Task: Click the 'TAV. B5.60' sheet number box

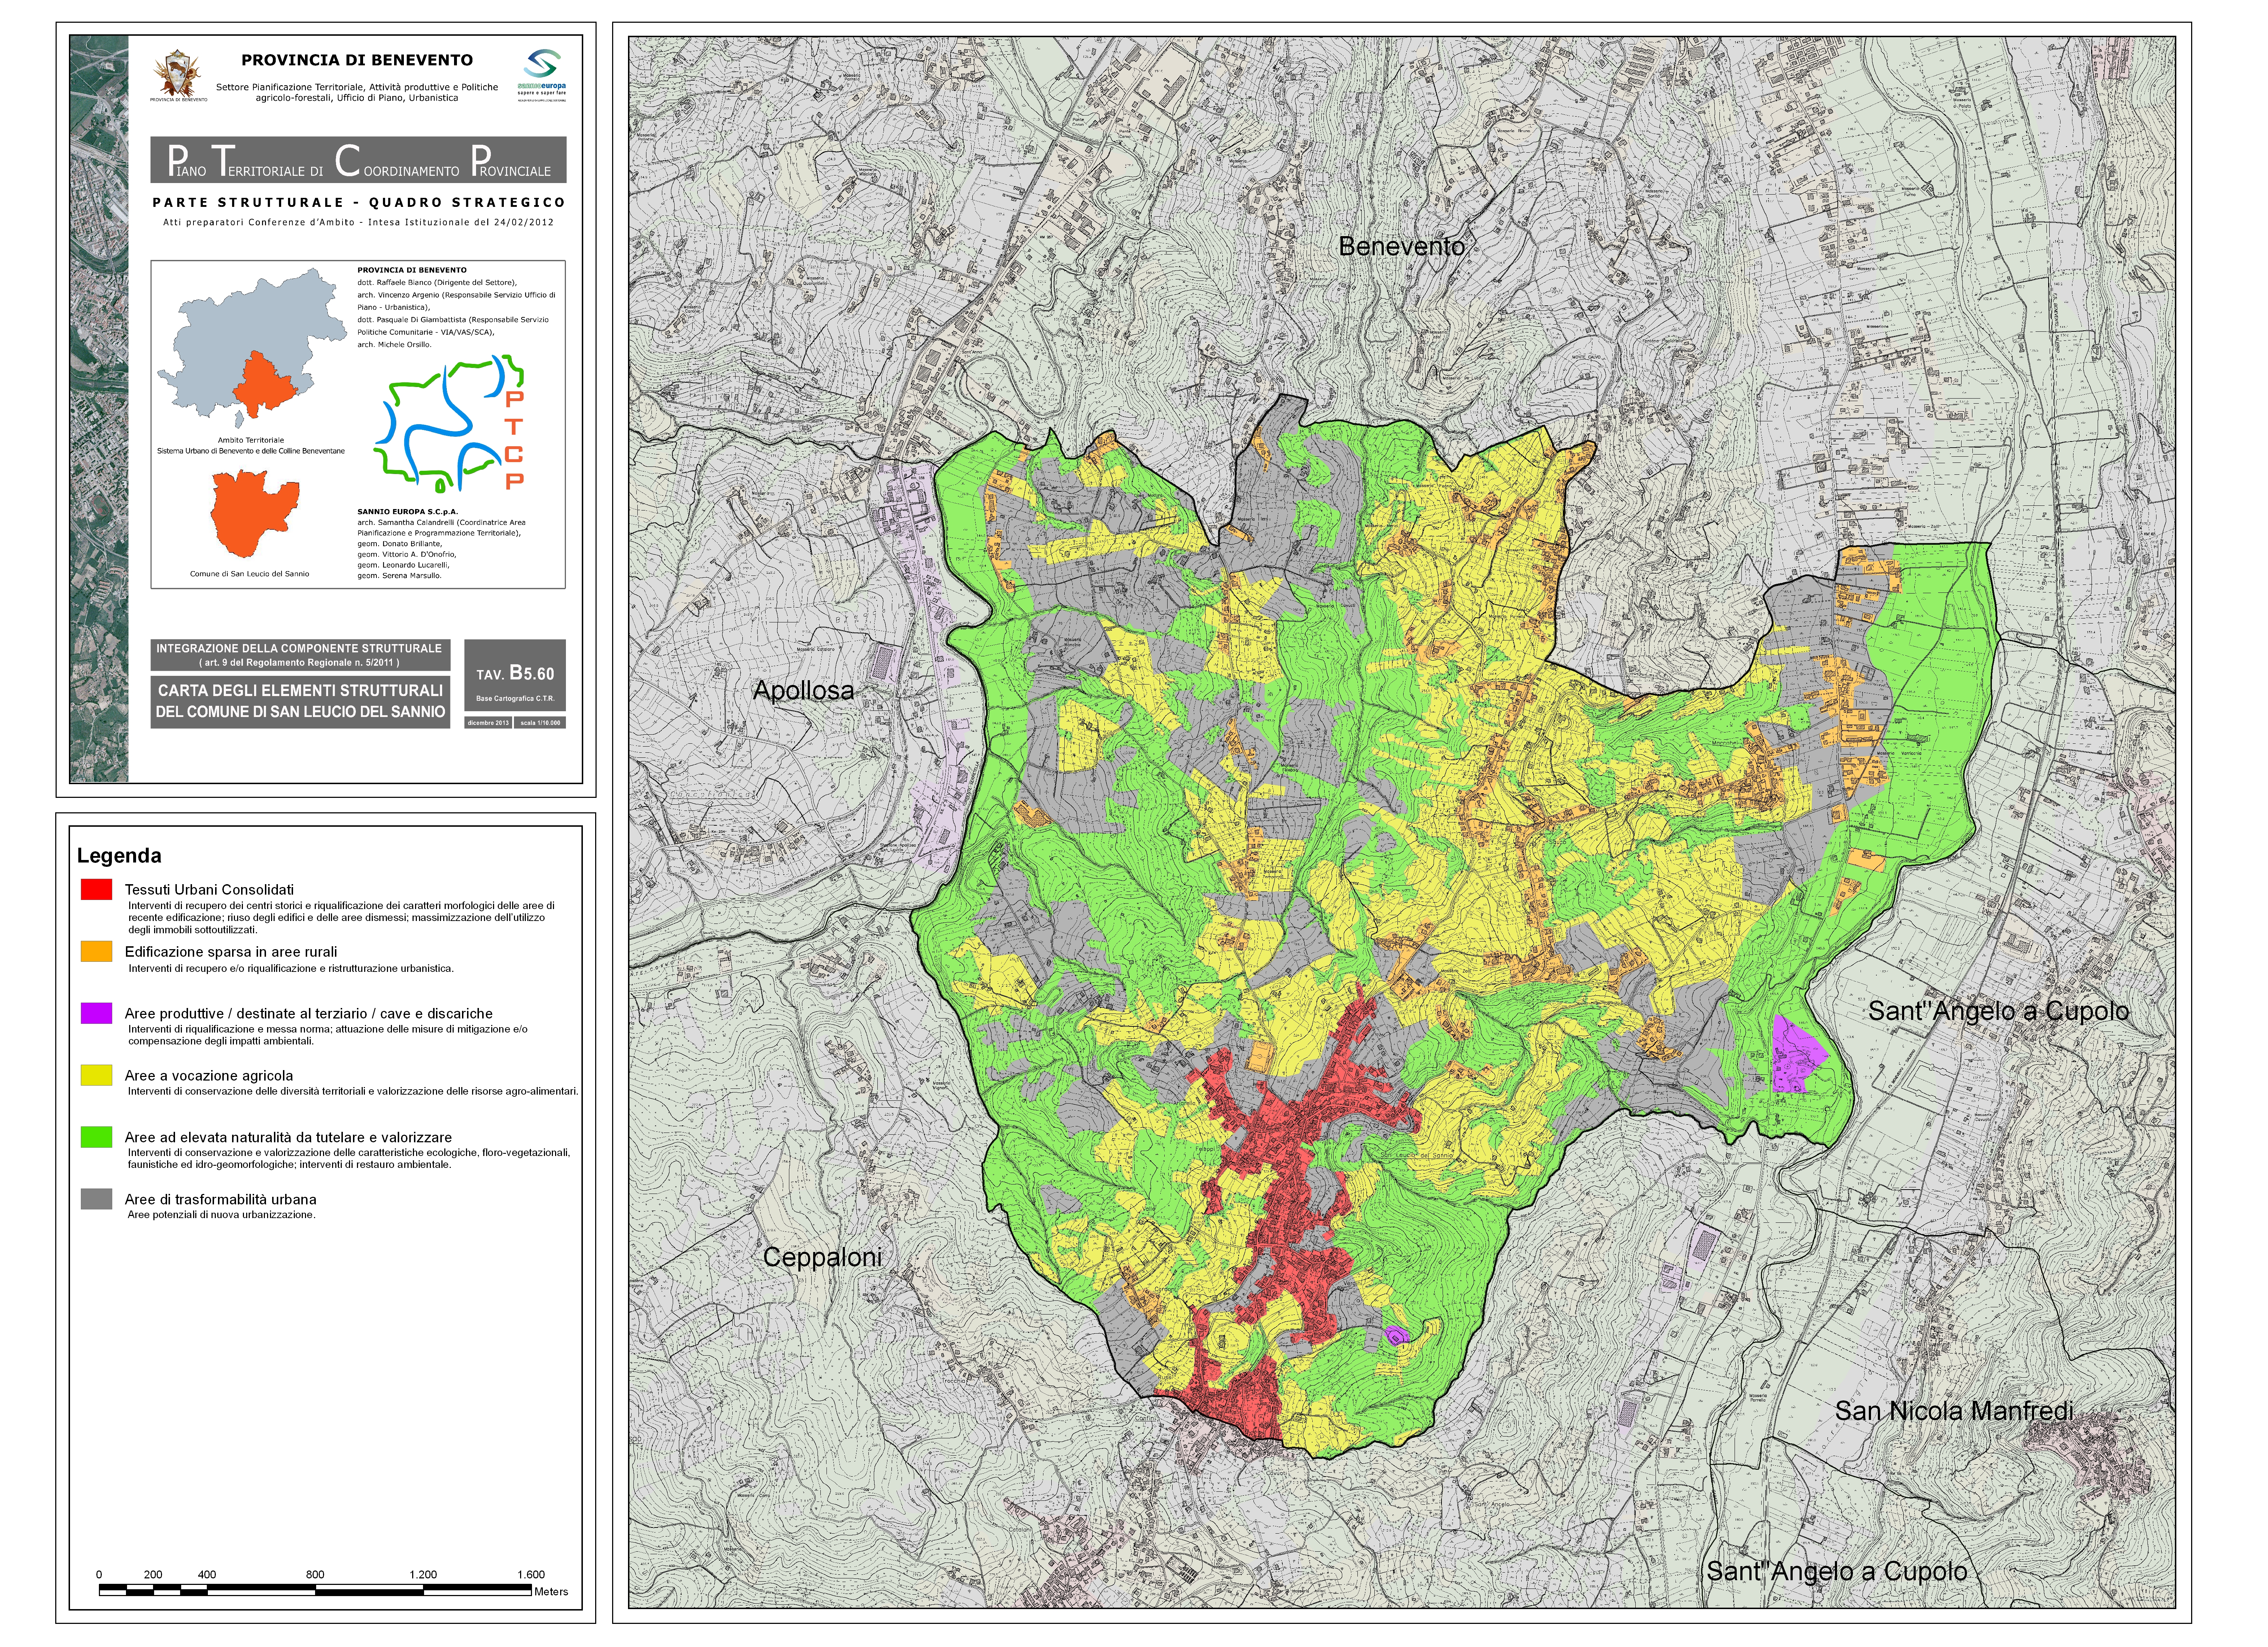Action: (x=515, y=675)
